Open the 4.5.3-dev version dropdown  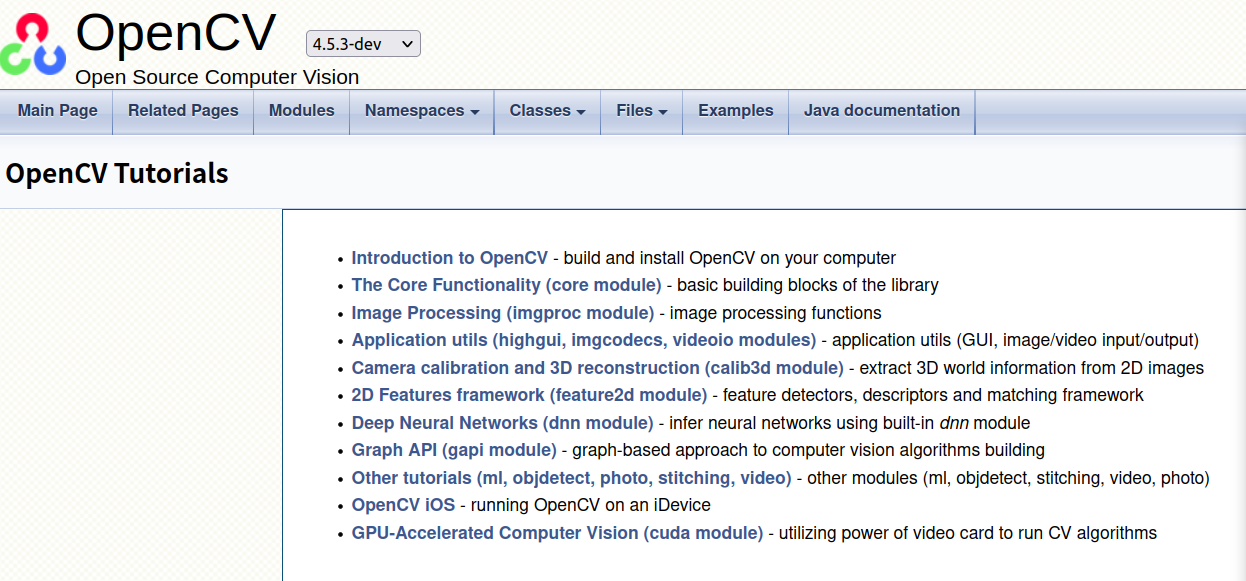click(x=363, y=44)
